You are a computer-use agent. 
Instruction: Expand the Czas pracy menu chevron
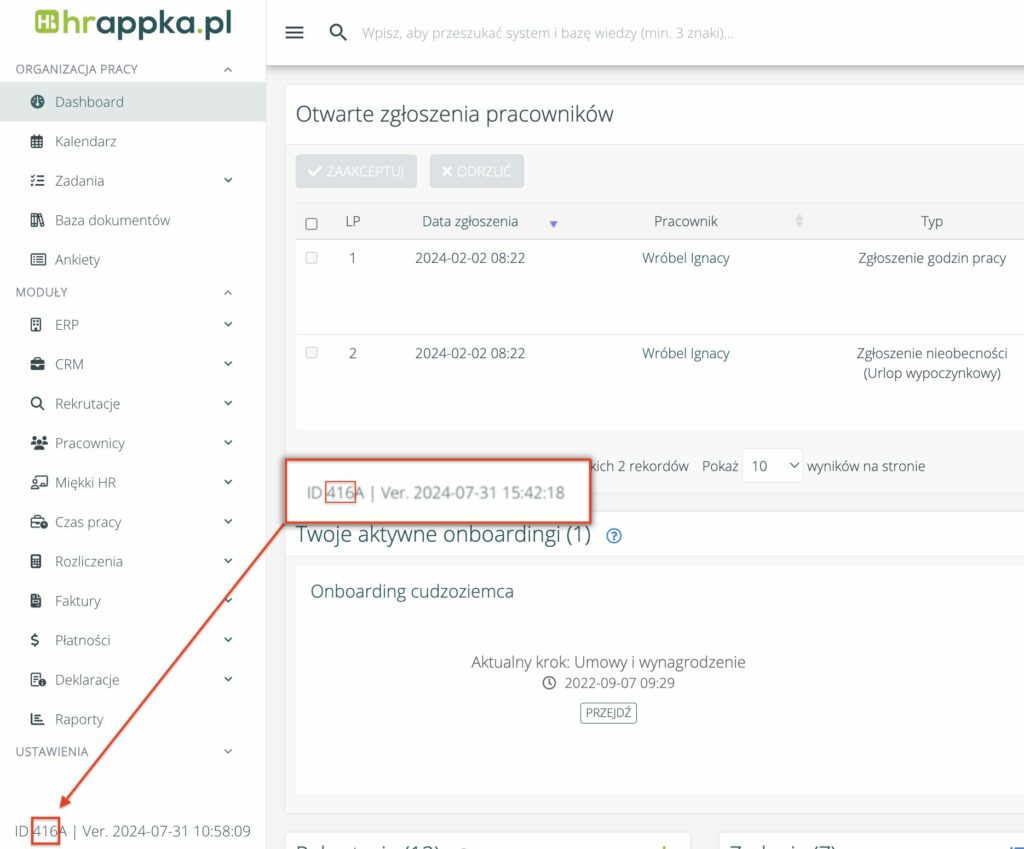(x=228, y=522)
